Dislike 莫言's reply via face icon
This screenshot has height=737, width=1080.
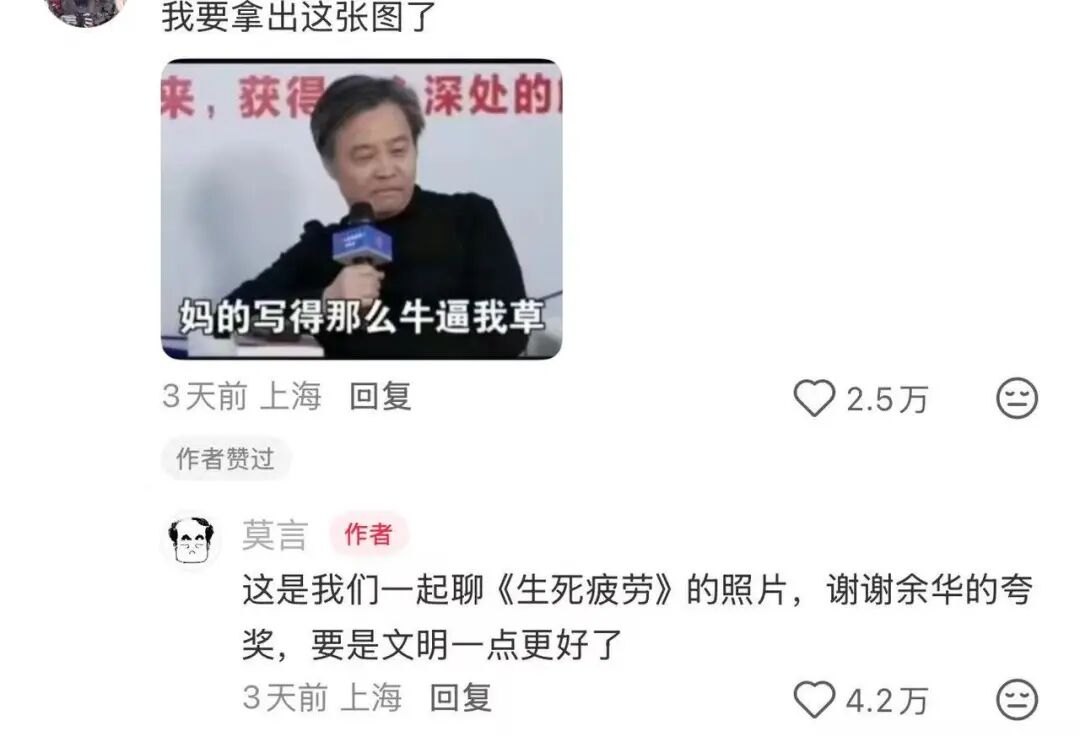click(x=1017, y=700)
